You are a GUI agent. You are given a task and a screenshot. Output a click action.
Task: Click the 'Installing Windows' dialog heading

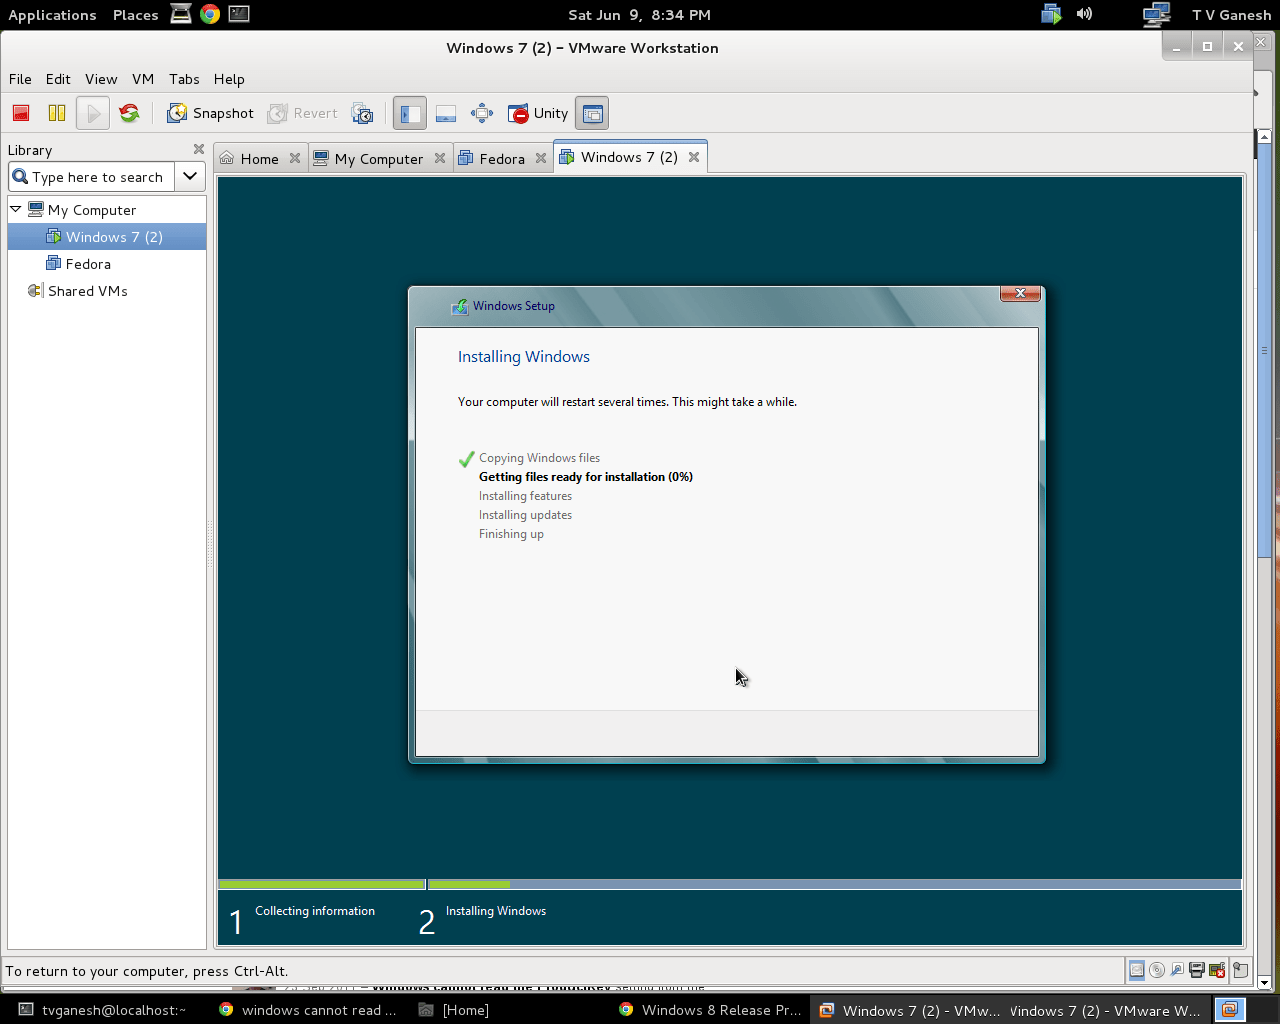coord(524,357)
